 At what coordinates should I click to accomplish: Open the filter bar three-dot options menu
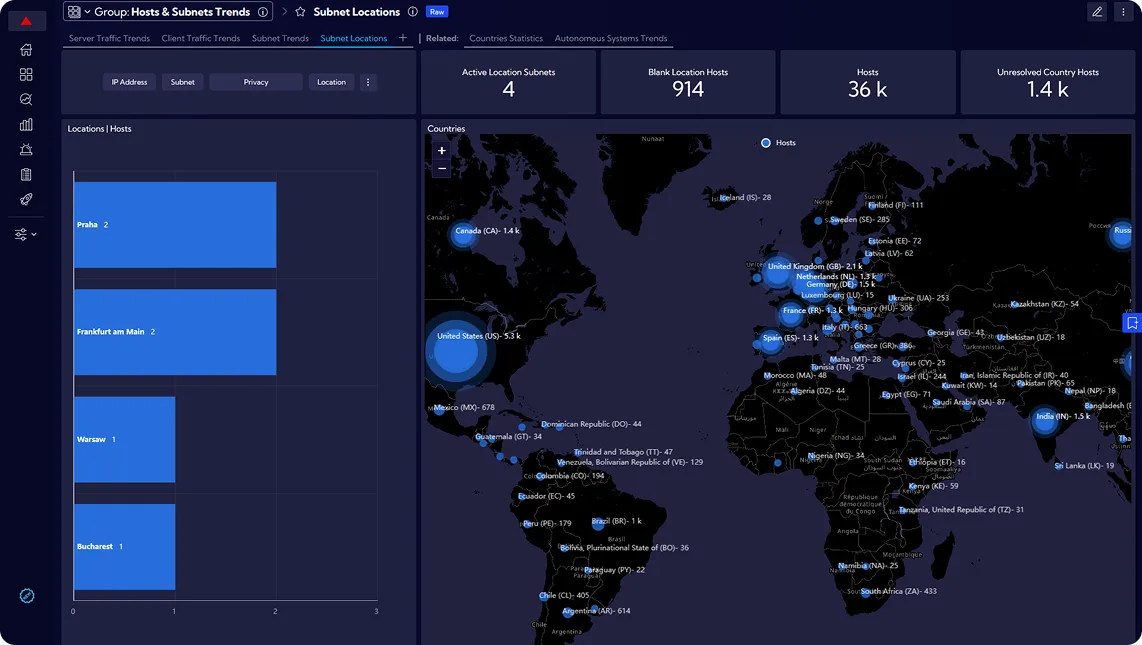368,82
